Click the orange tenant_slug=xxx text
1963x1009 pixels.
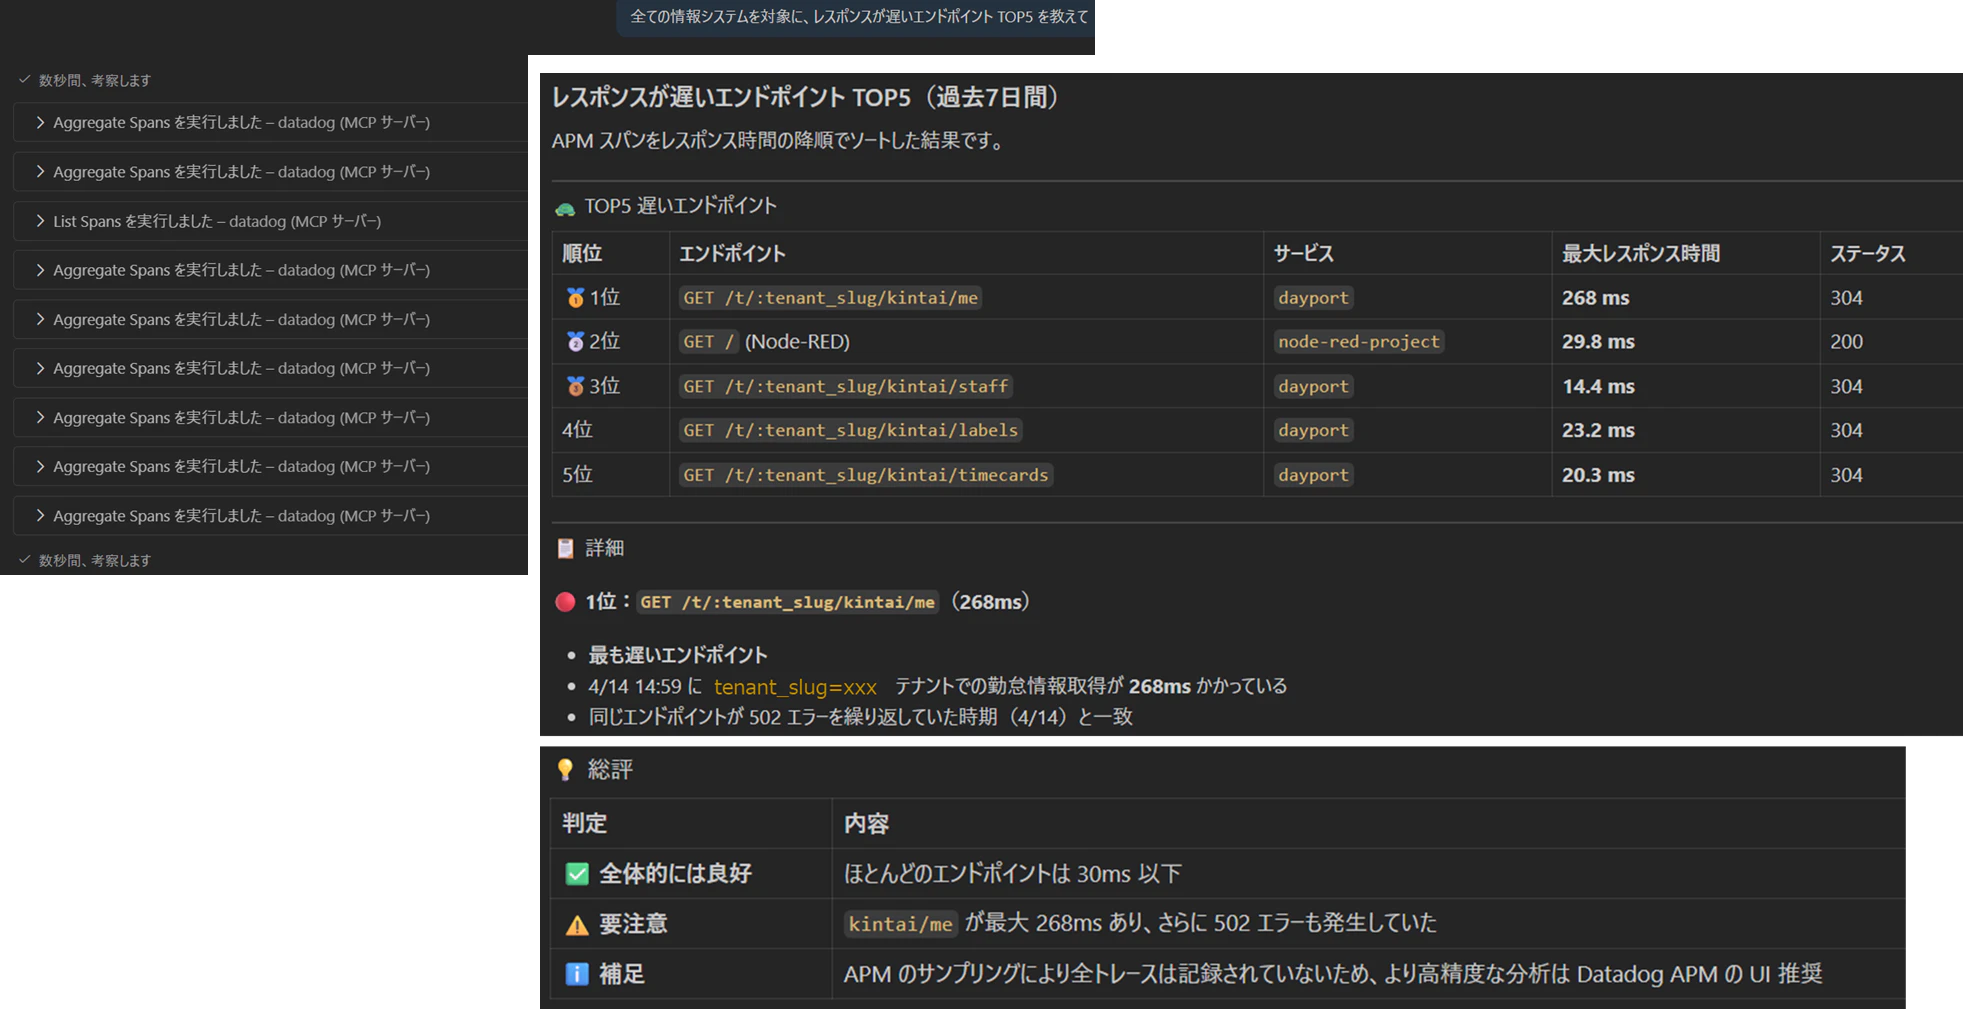pyautogui.click(x=795, y=687)
